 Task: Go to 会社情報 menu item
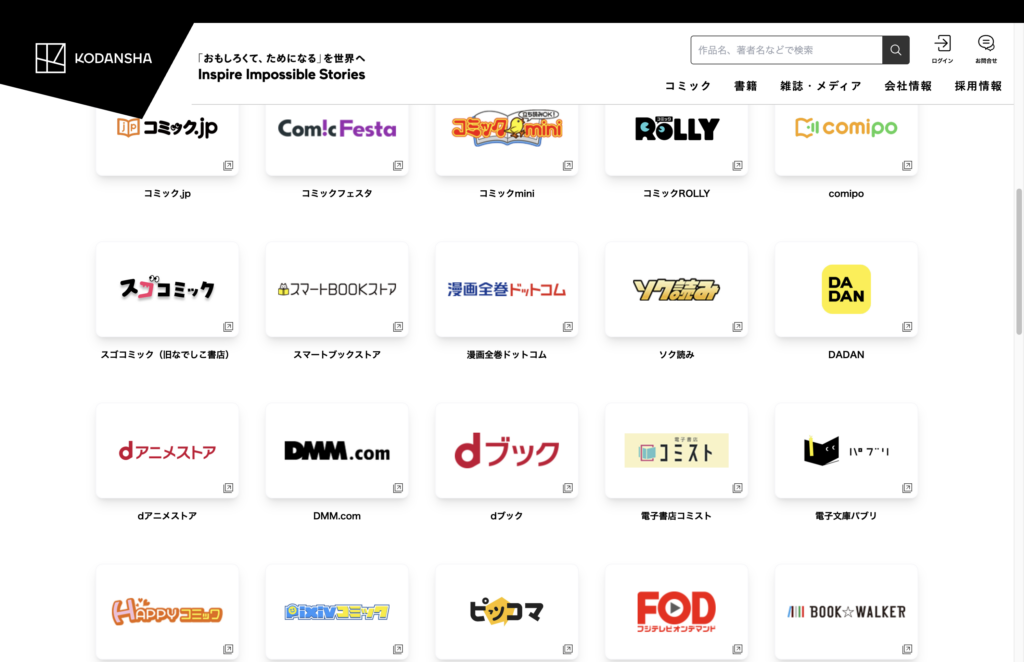click(907, 86)
